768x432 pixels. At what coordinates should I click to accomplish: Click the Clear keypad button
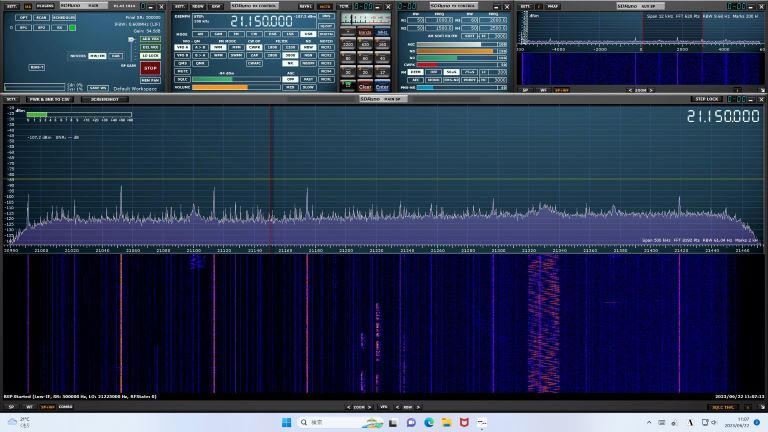coord(365,87)
